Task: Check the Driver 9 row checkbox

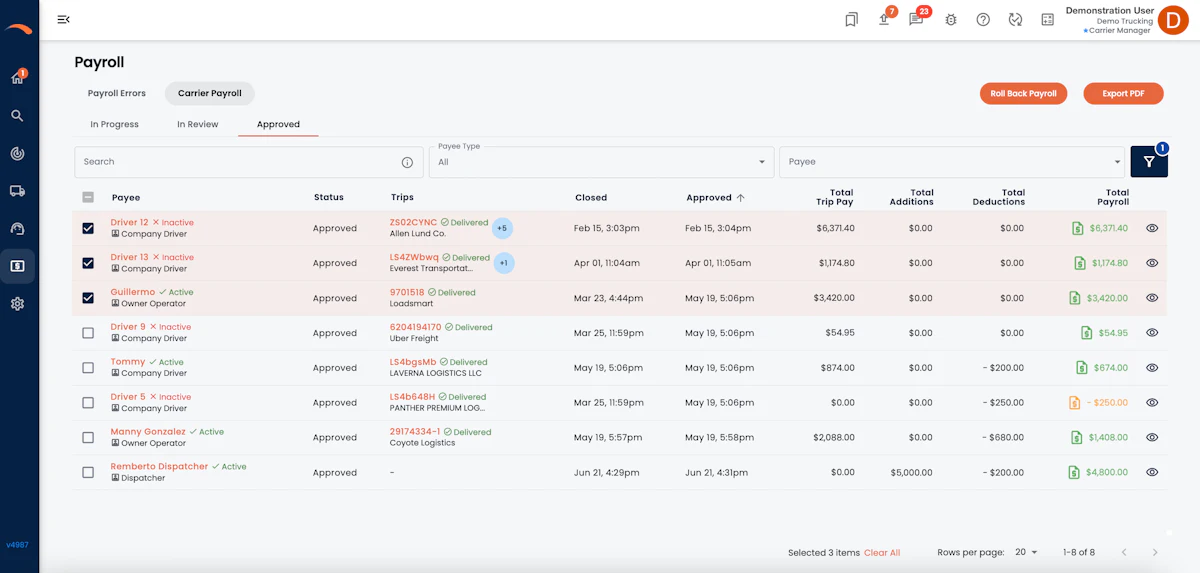Action: click(x=88, y=333)
